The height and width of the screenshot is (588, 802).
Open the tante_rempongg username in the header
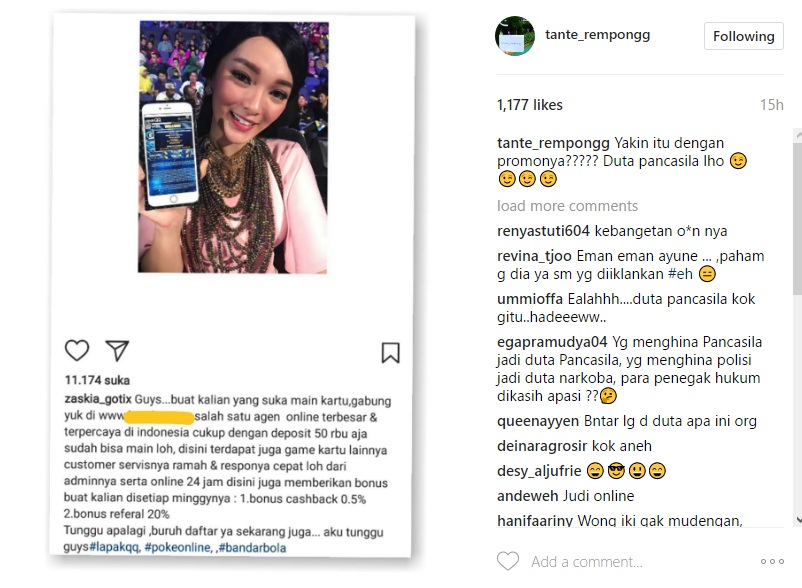pyautogui.click(x=597, y=35)
